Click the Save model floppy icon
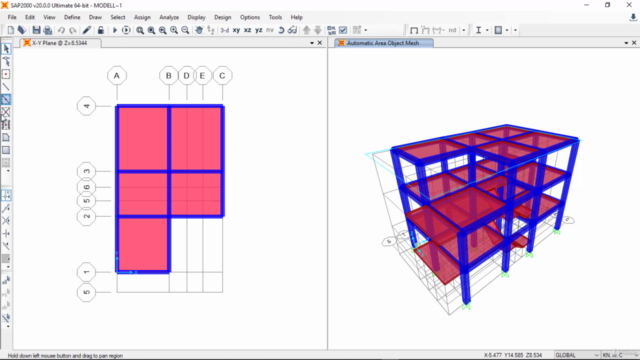The image size is (640, 360). click(36, 30)
